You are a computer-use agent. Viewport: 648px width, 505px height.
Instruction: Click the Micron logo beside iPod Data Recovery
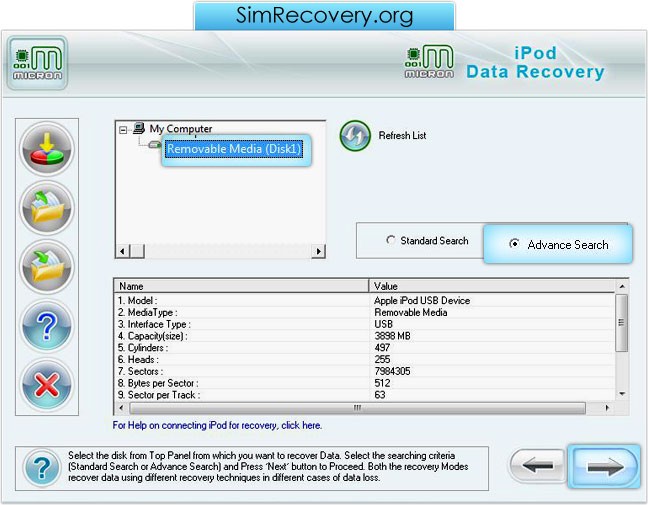click(x=429, y=61)
